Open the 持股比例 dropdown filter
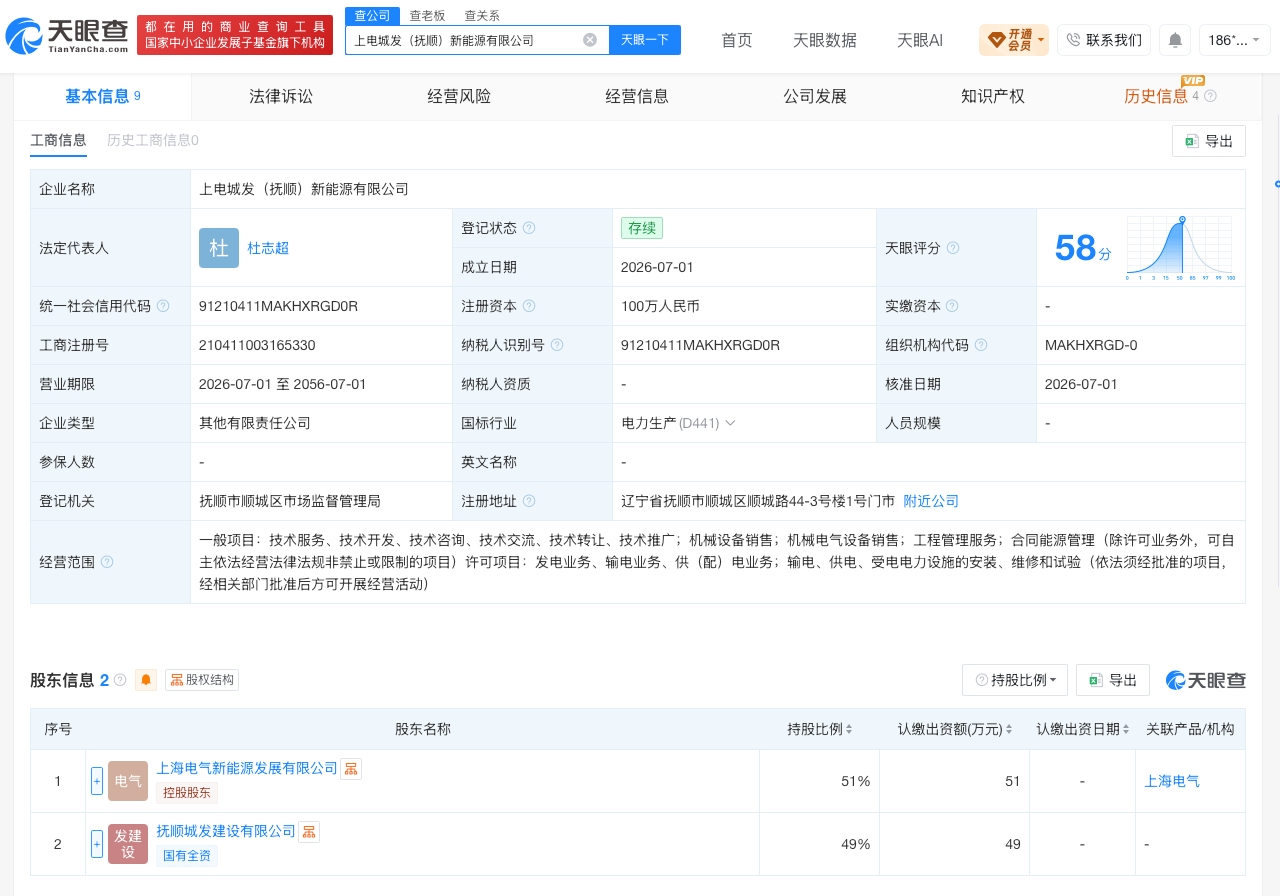 1015,680
